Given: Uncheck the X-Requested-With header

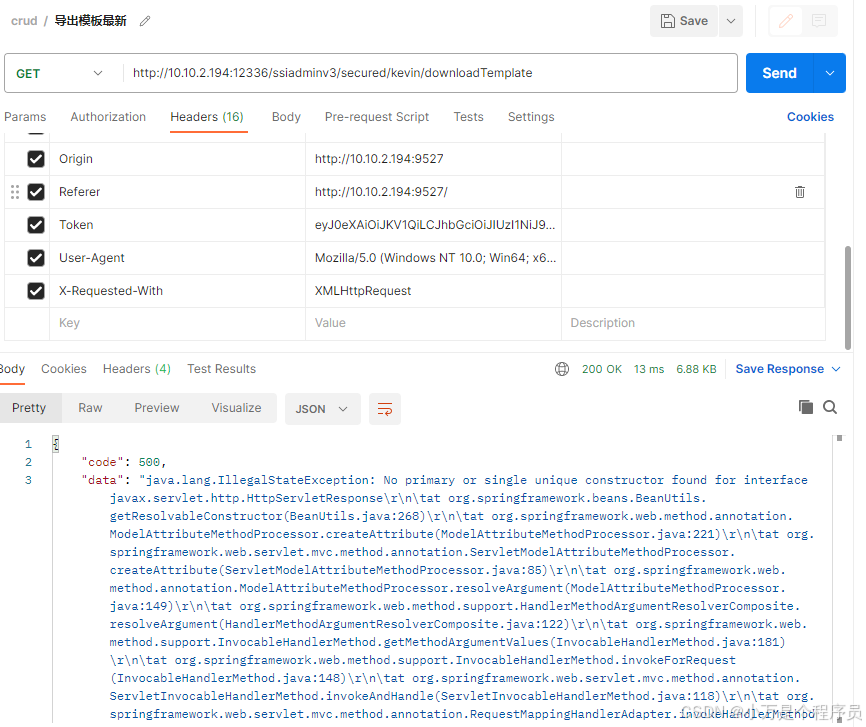Looking at the screenshot, I should tap(36, 290).
